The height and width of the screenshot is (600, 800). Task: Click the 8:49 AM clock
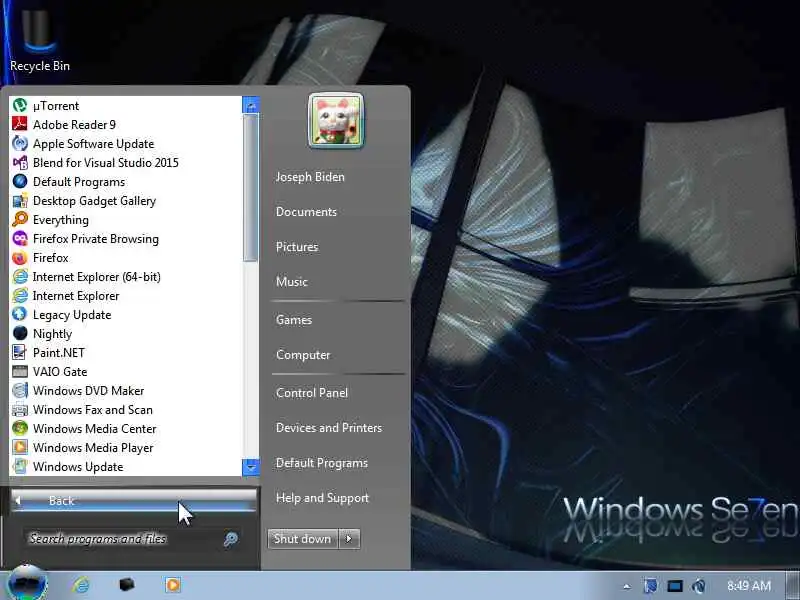point(749,586)
